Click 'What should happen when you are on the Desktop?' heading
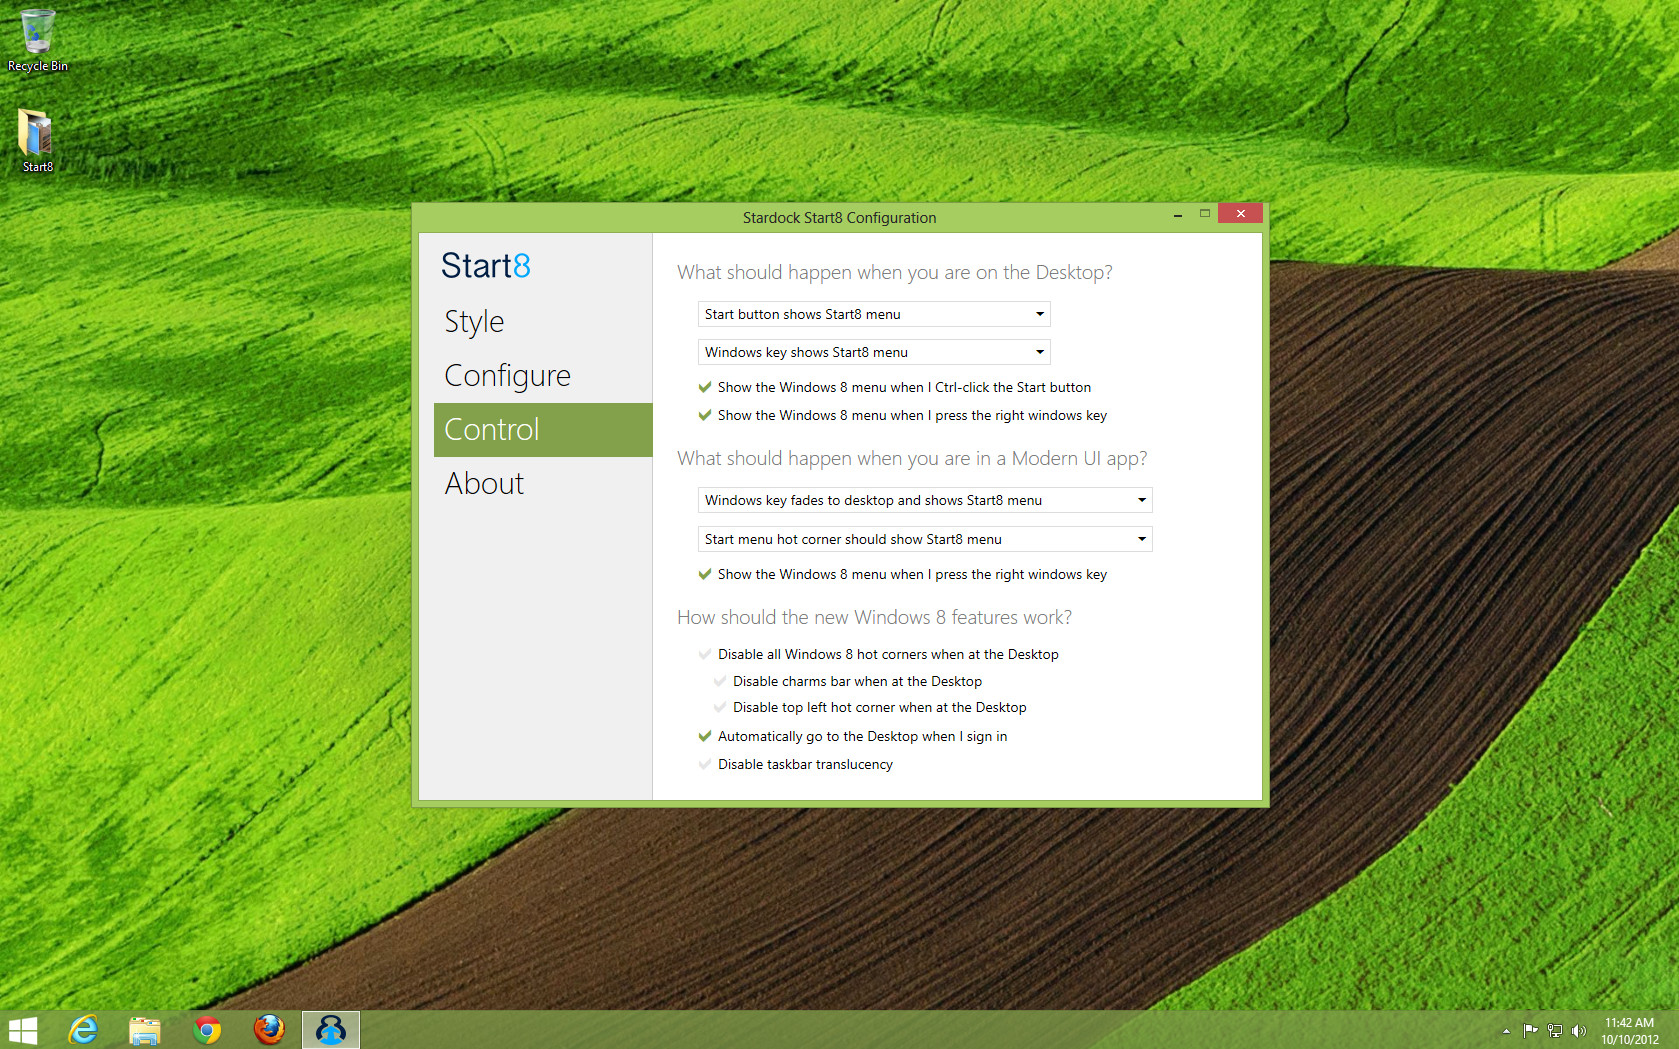Image resolution: width=1679 pixels, height=1049 pixels. pos(895,272)
